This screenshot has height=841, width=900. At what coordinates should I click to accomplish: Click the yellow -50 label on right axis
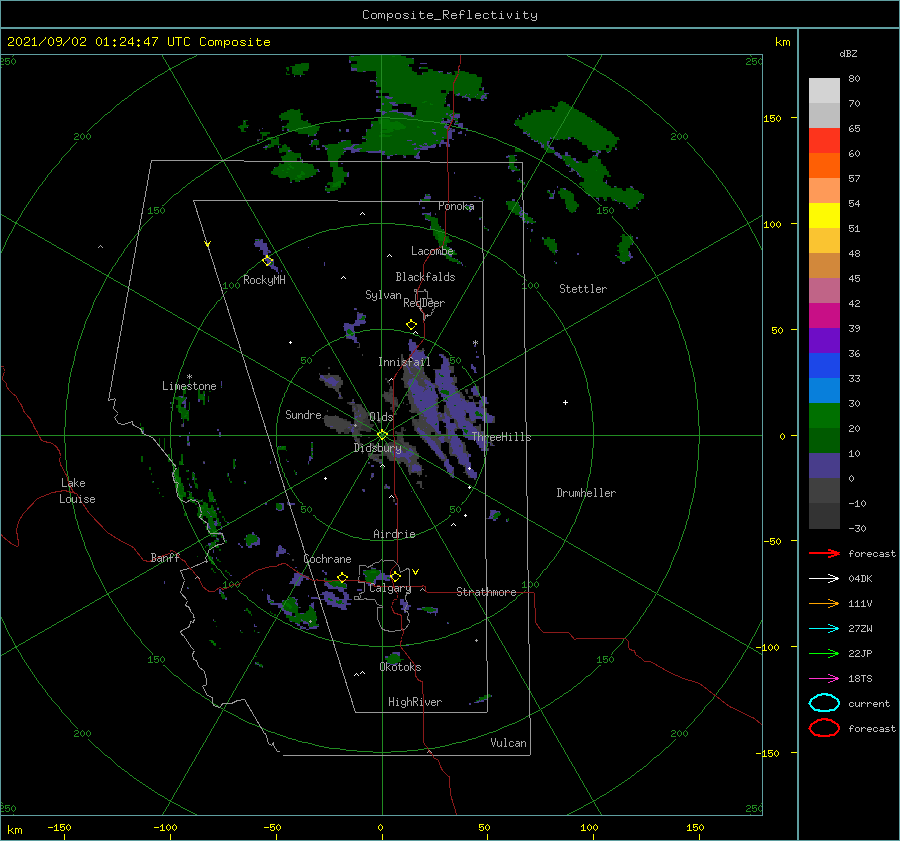point(771,541)
